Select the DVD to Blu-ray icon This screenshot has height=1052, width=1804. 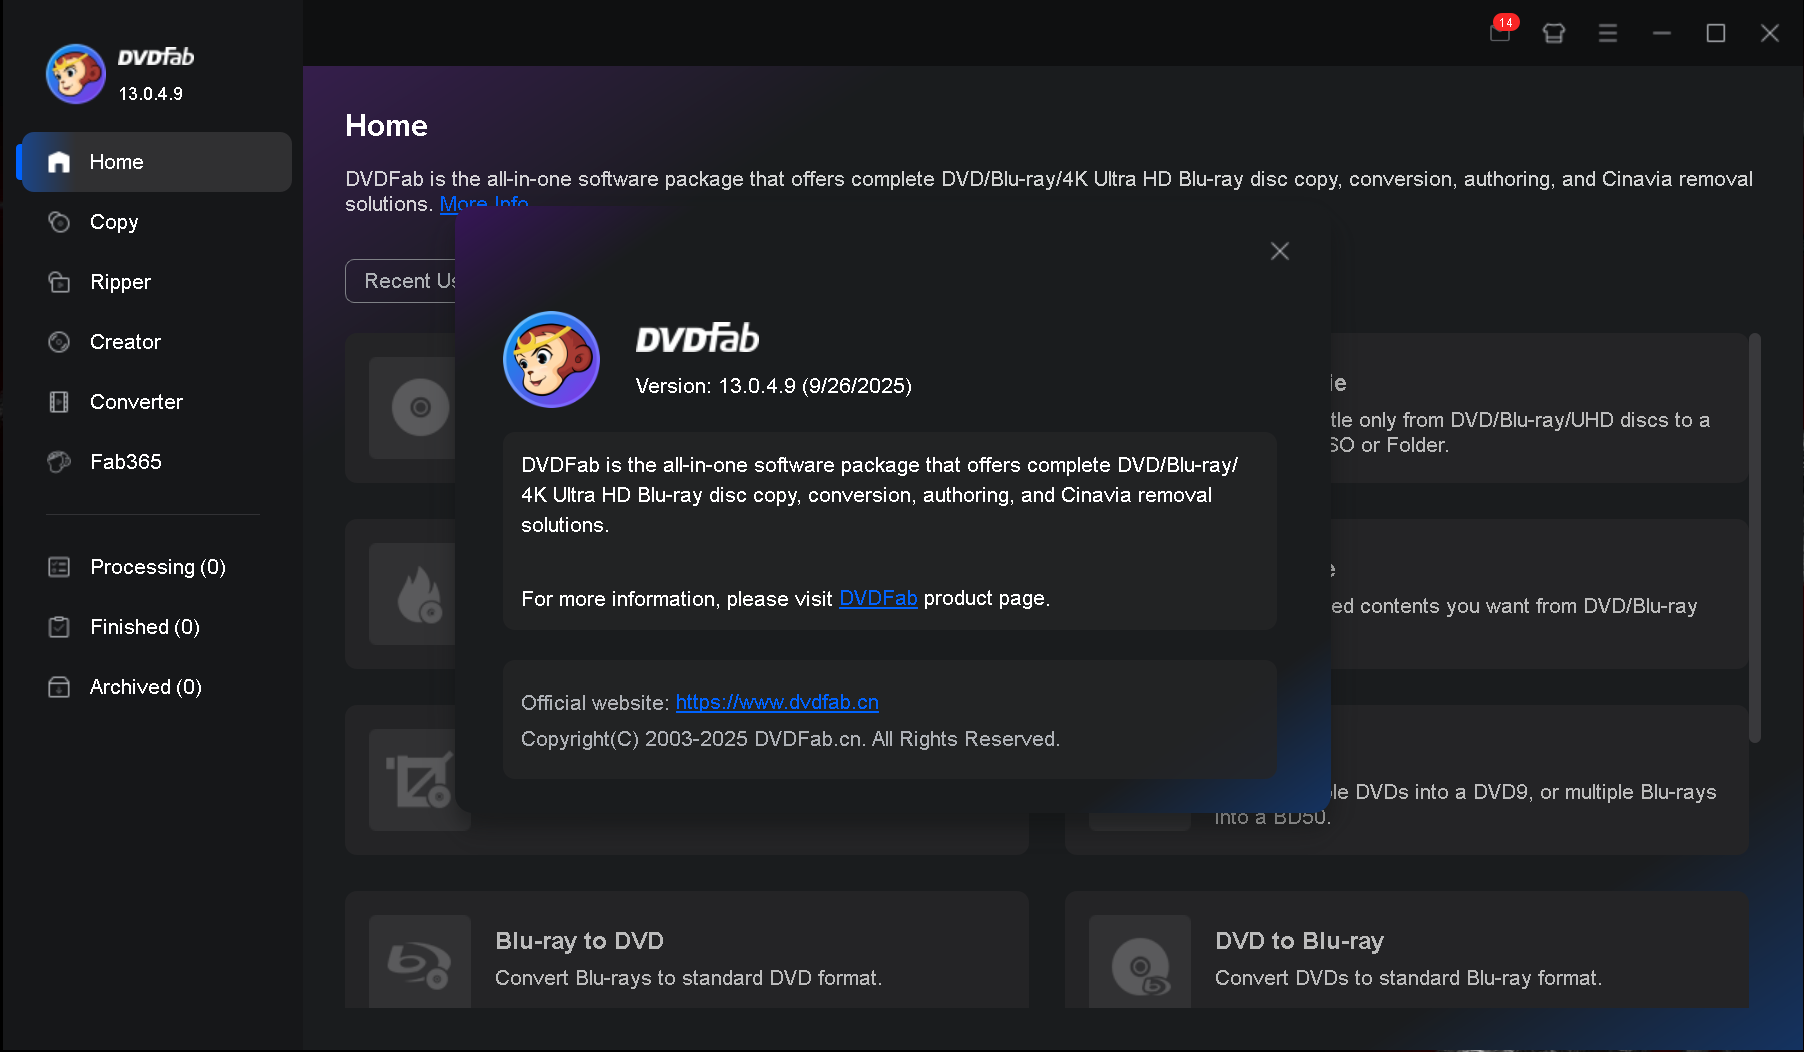point(1139,964)
